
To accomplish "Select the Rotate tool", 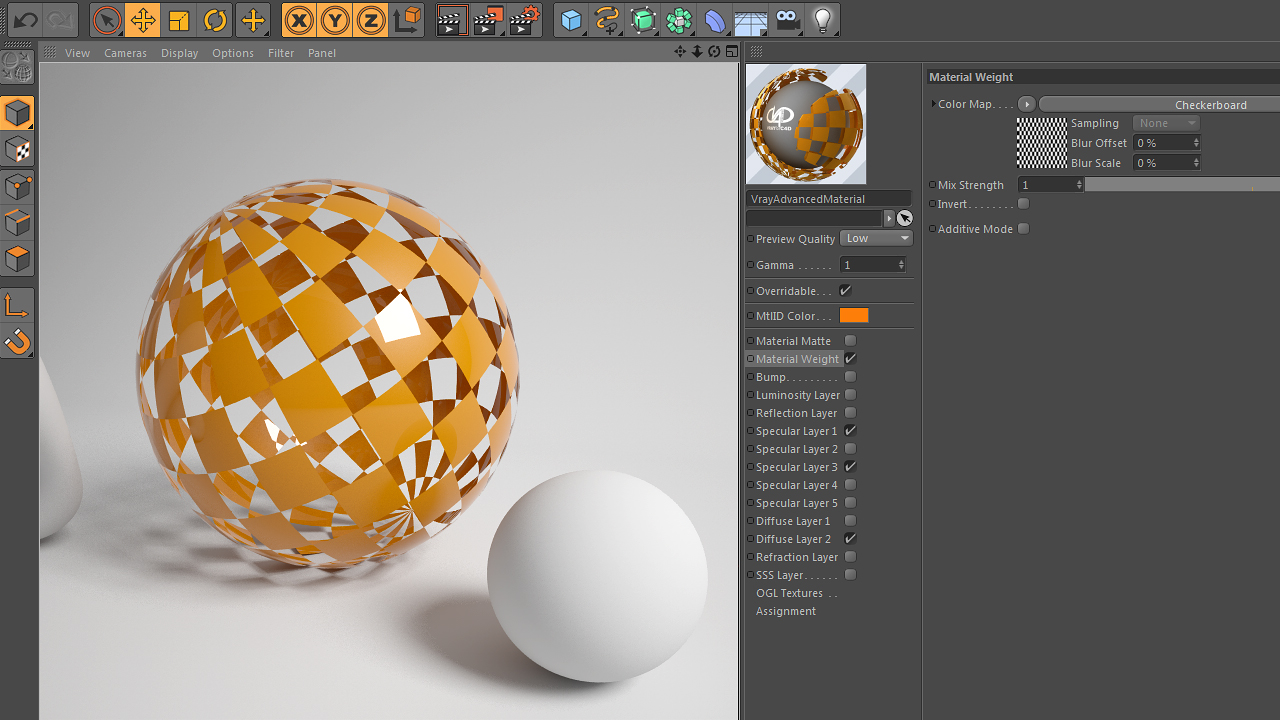I will [215, 20].
